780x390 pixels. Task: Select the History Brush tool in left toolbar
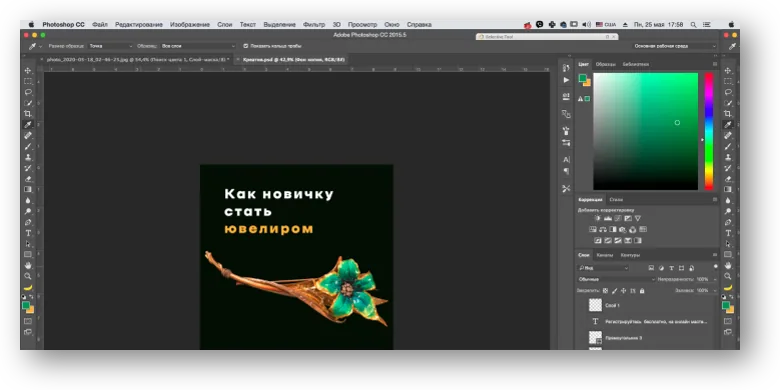(28, 168)
